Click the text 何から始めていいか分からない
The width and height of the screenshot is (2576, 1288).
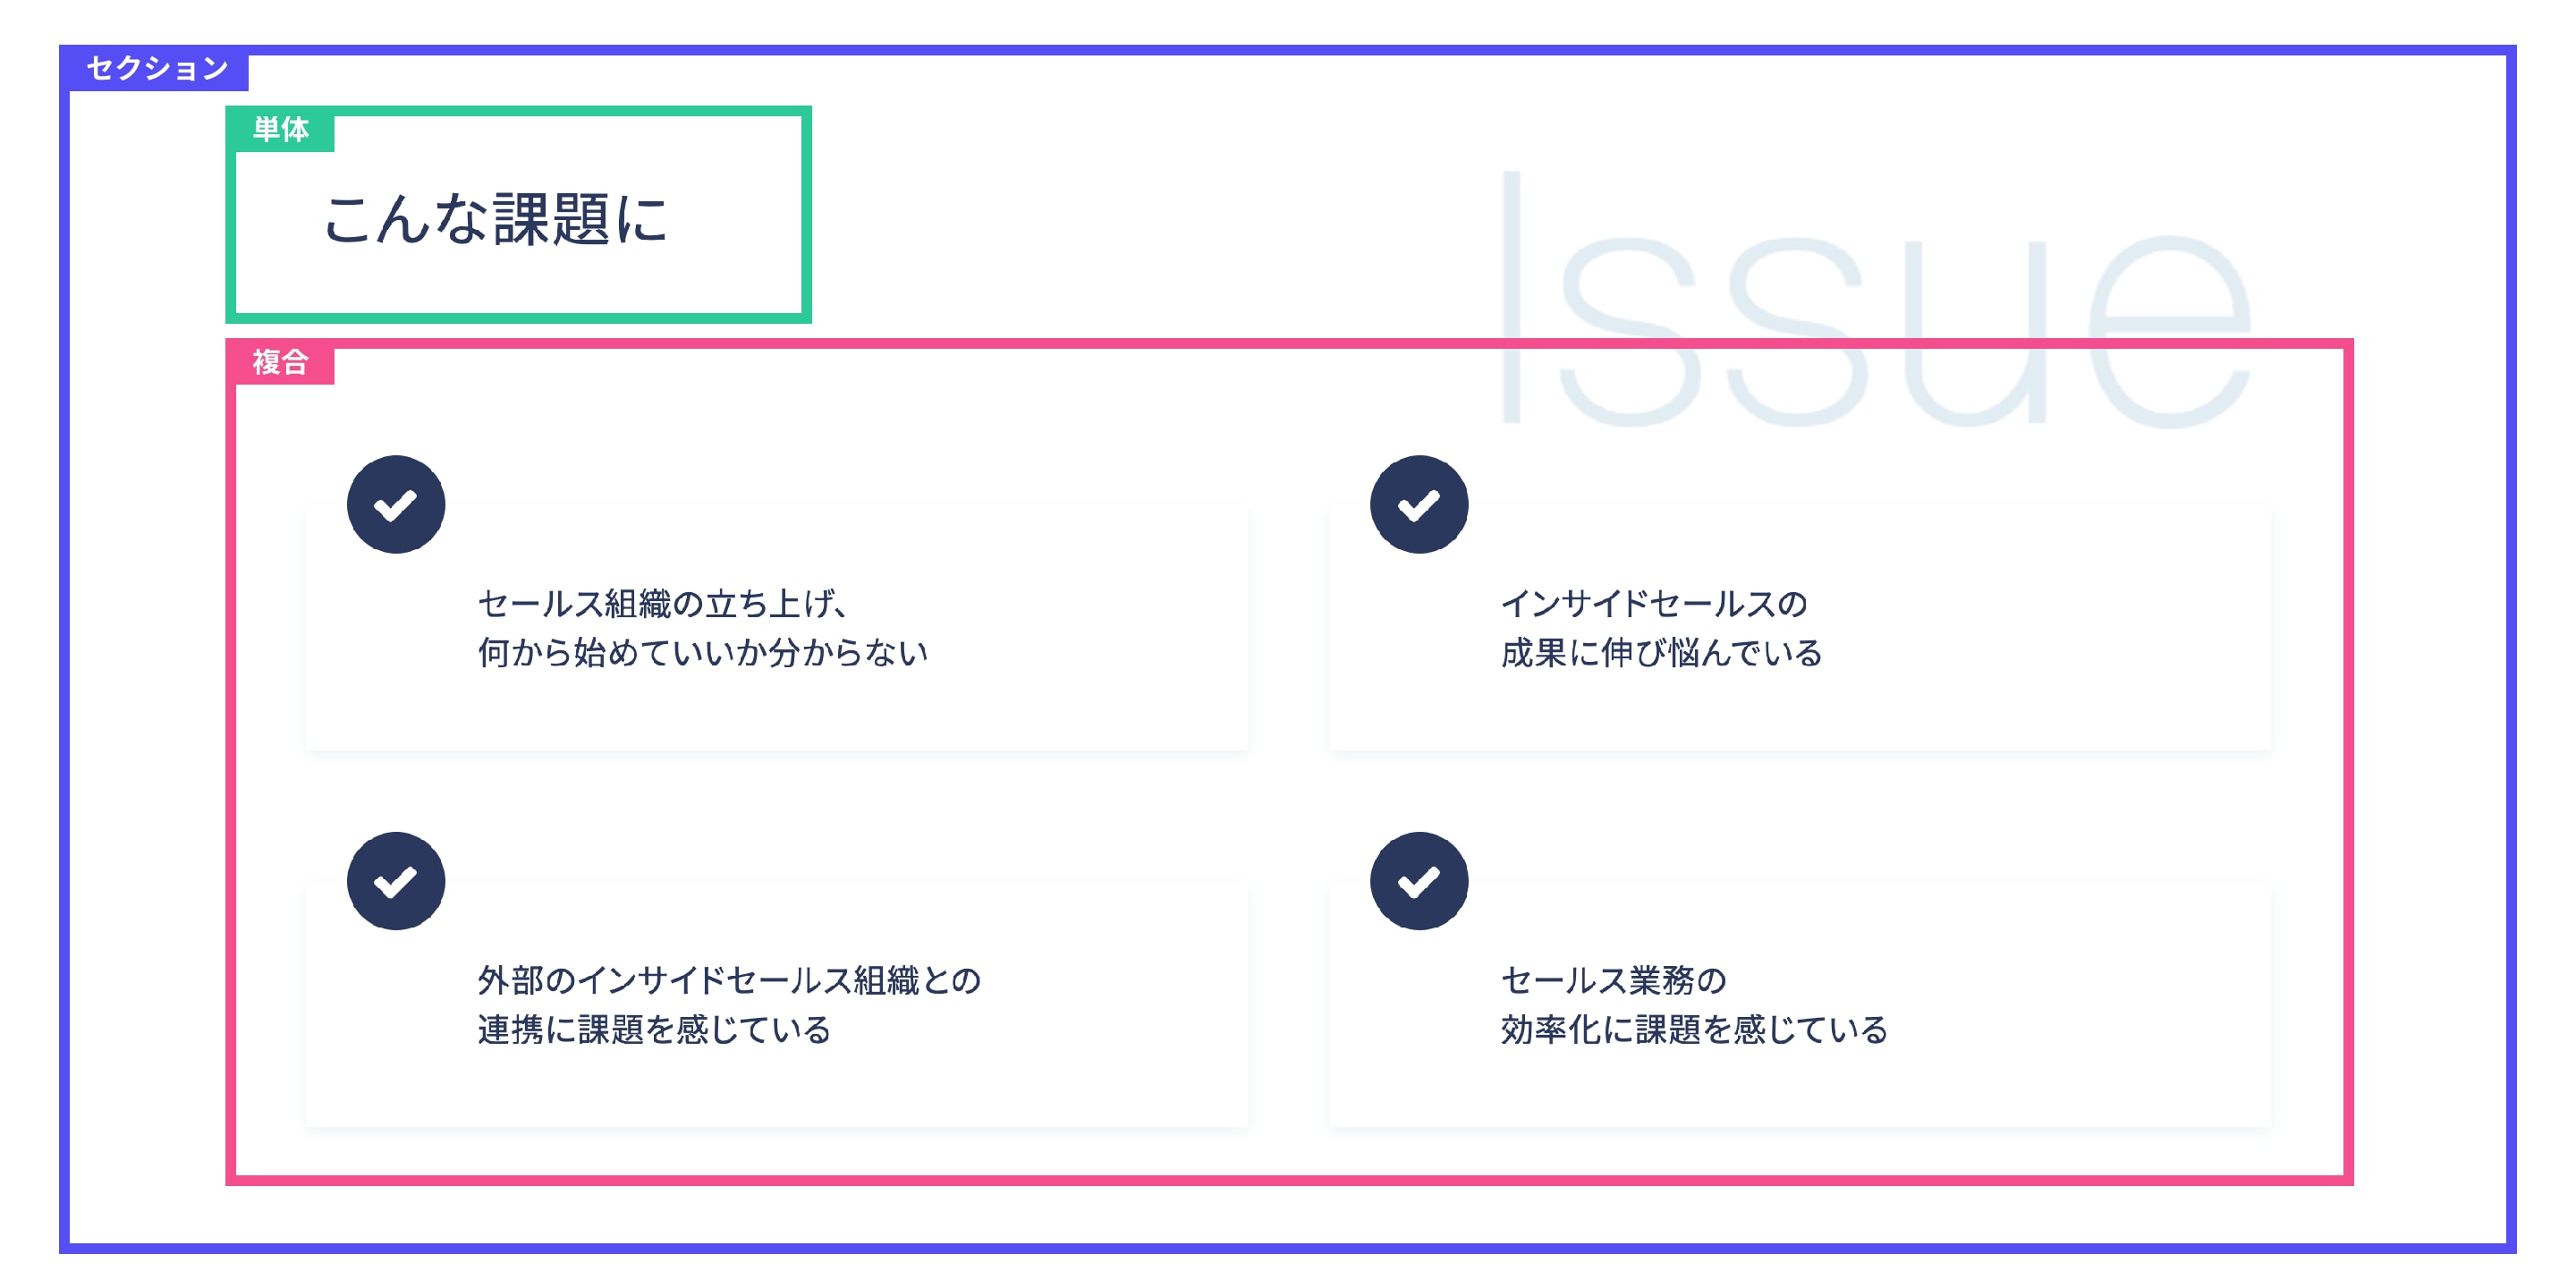[703, 652]
